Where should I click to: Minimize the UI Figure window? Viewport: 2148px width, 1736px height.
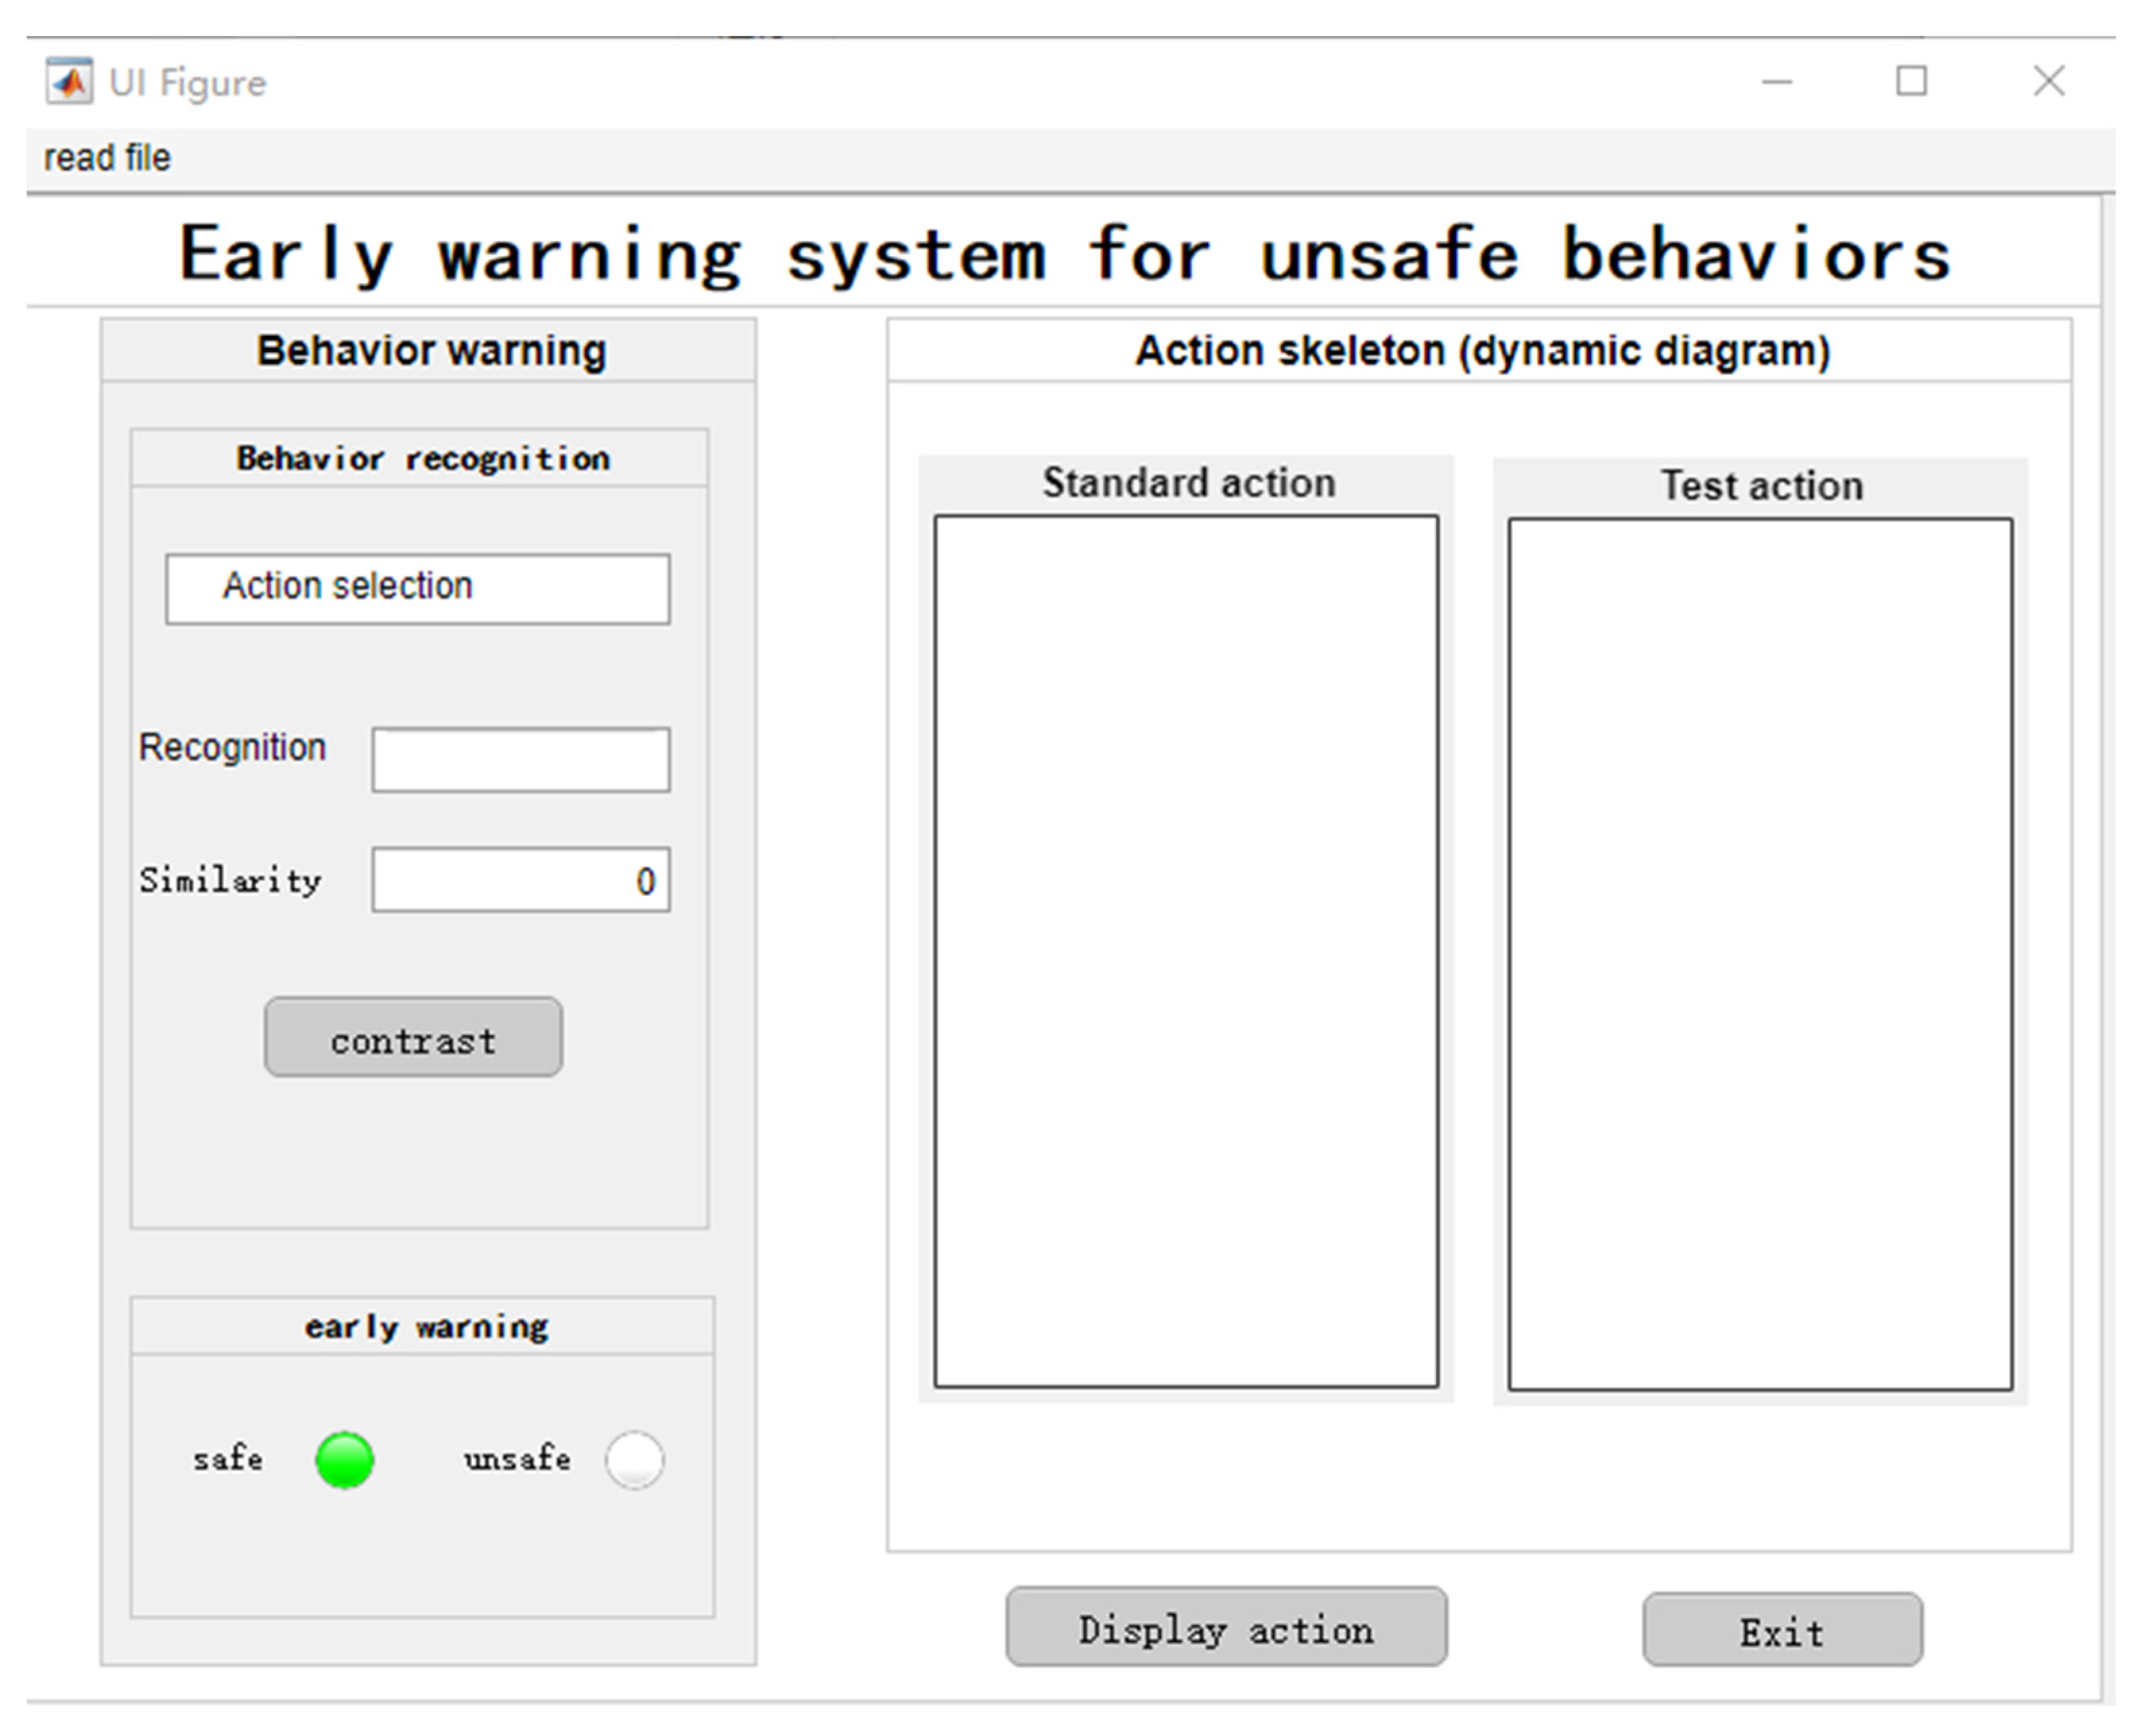point(1777,82)
